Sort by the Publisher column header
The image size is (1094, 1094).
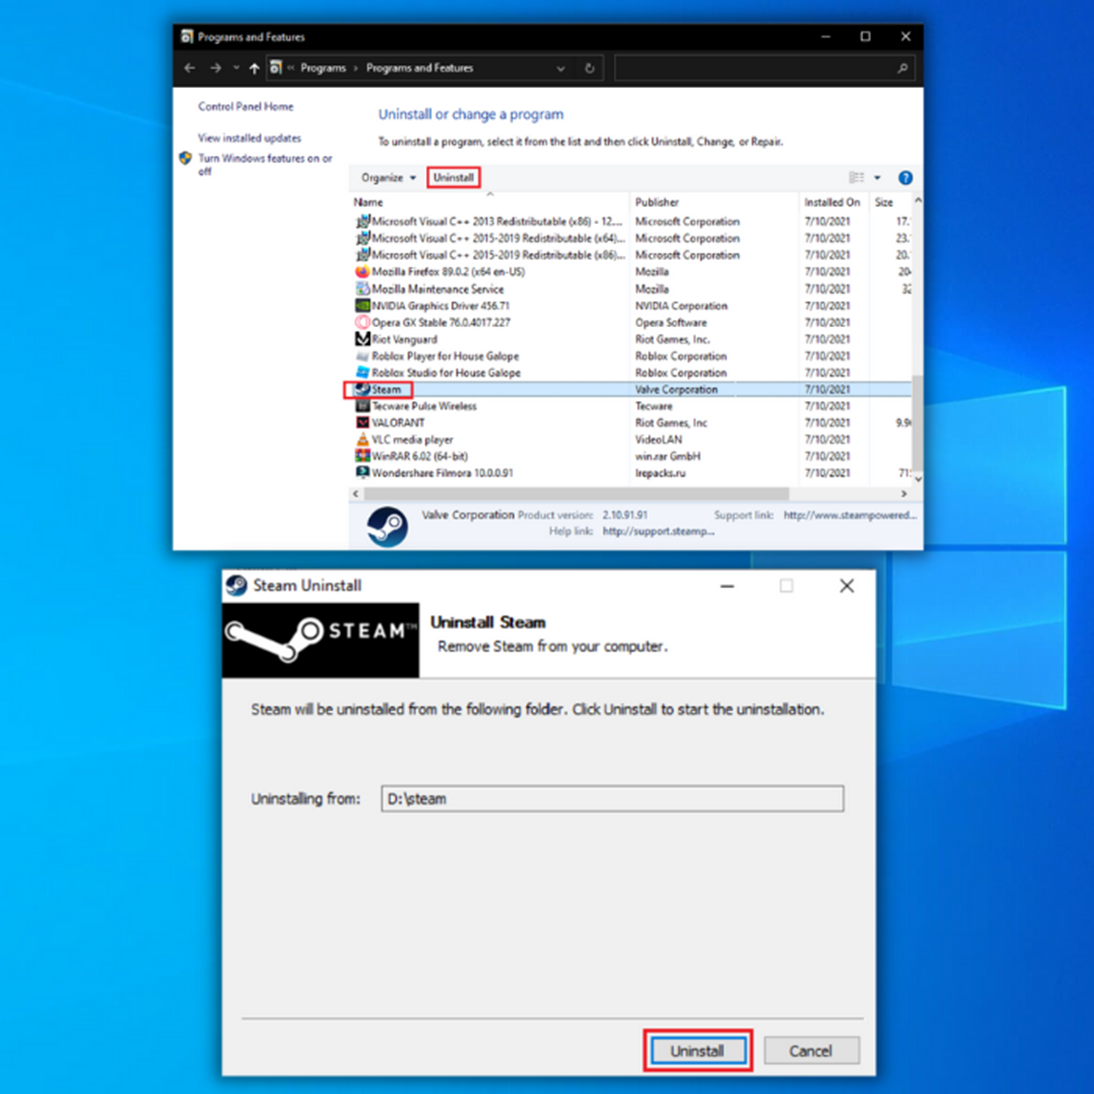[x=657, y=202]
